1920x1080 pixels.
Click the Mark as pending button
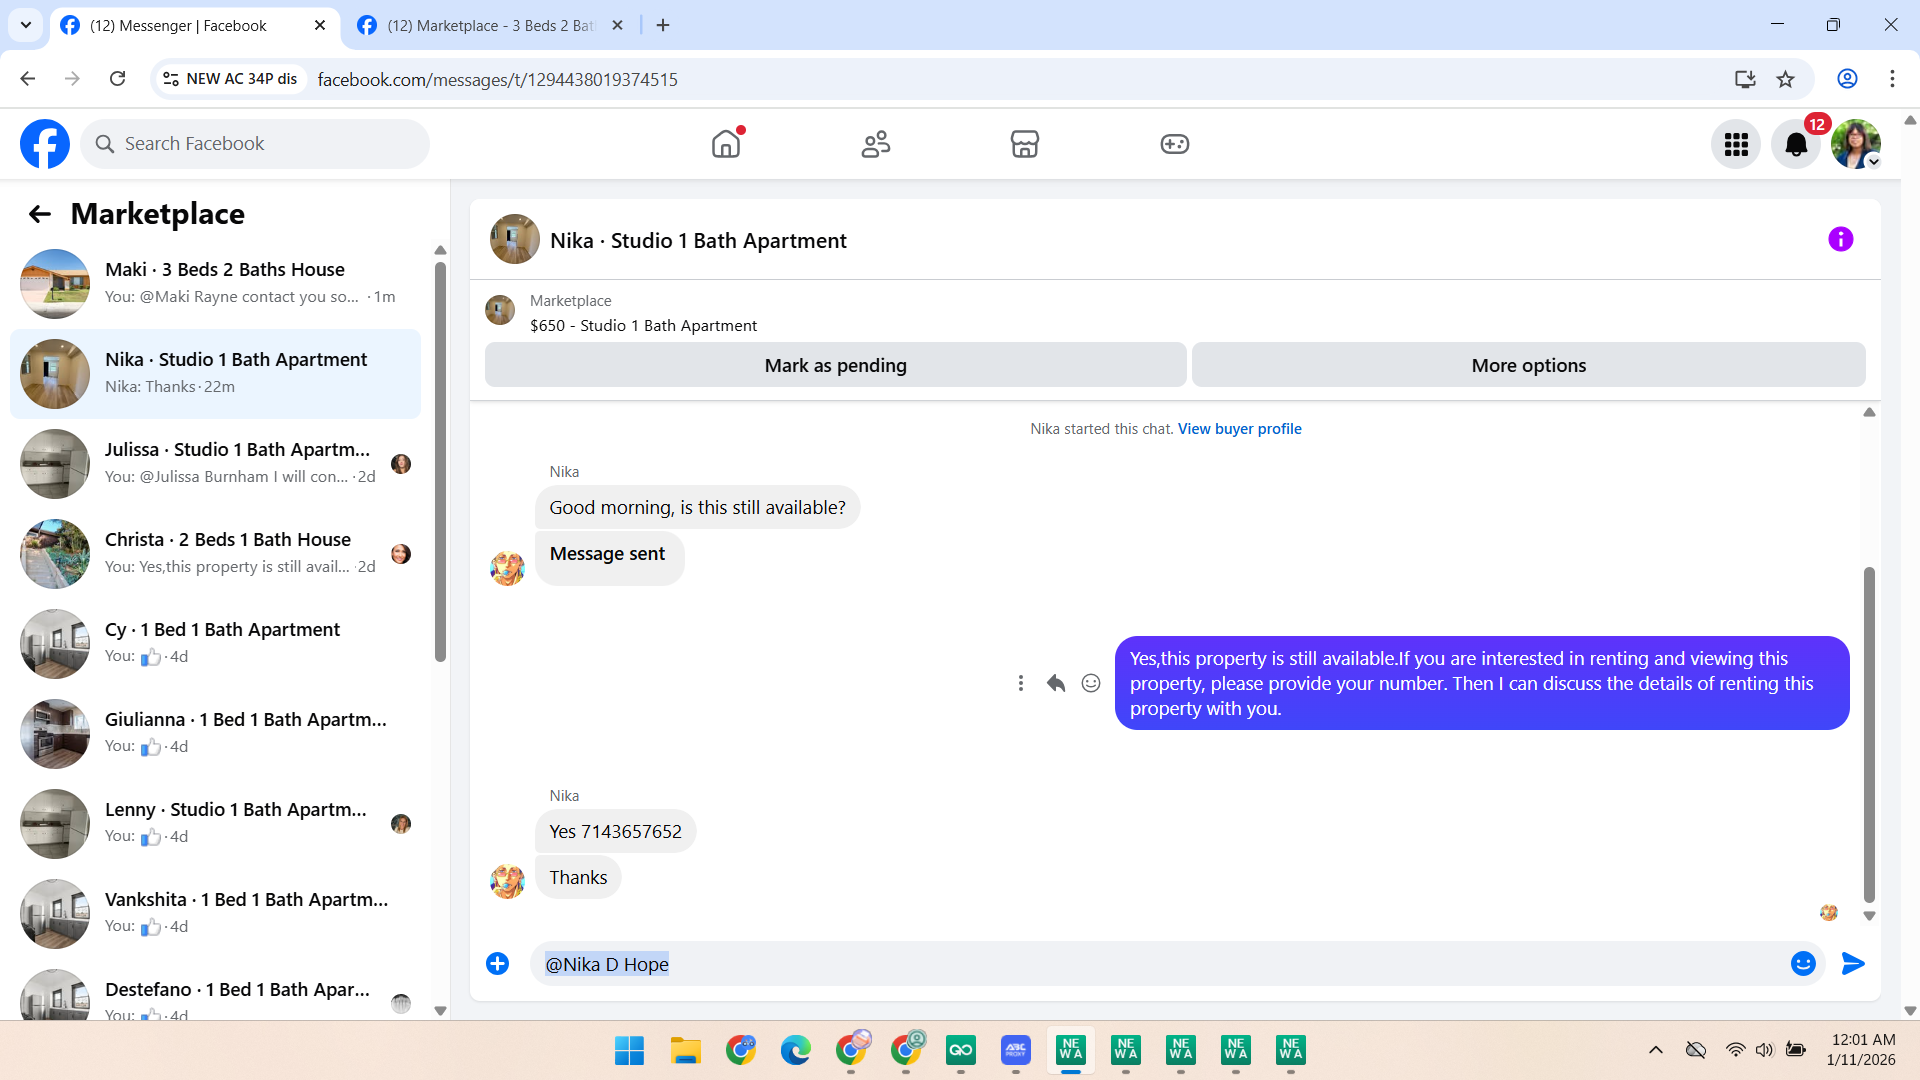tap(835, 365)
